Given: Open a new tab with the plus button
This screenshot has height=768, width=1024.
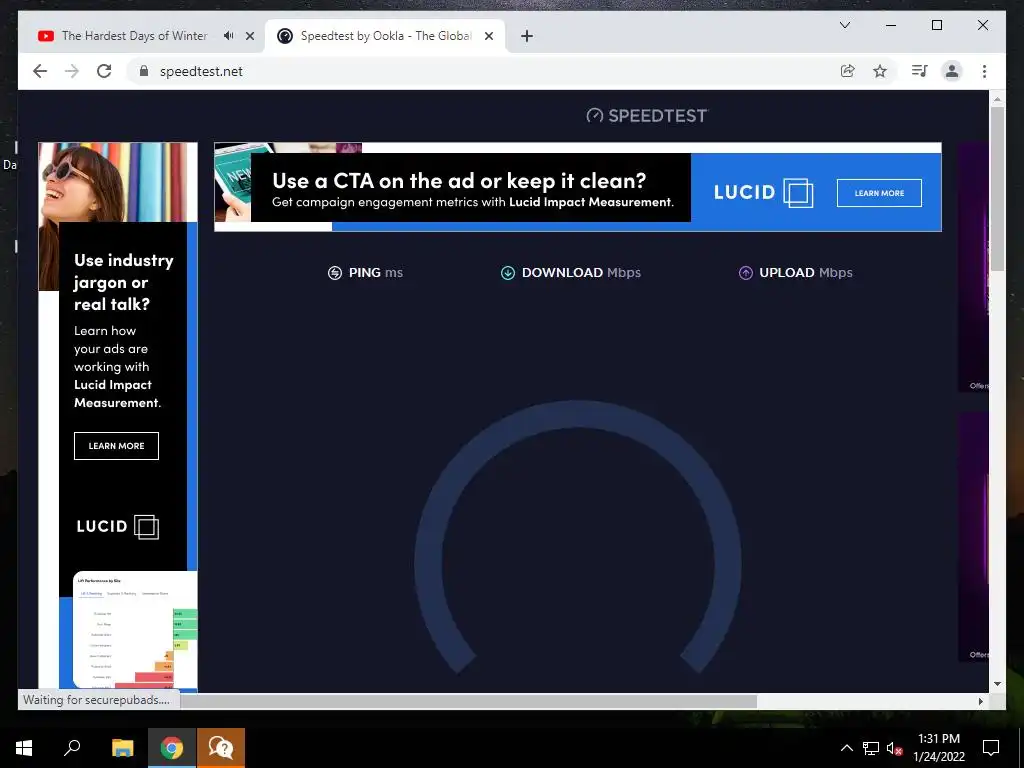Looking at the screenshot, I should click(527, 36).
